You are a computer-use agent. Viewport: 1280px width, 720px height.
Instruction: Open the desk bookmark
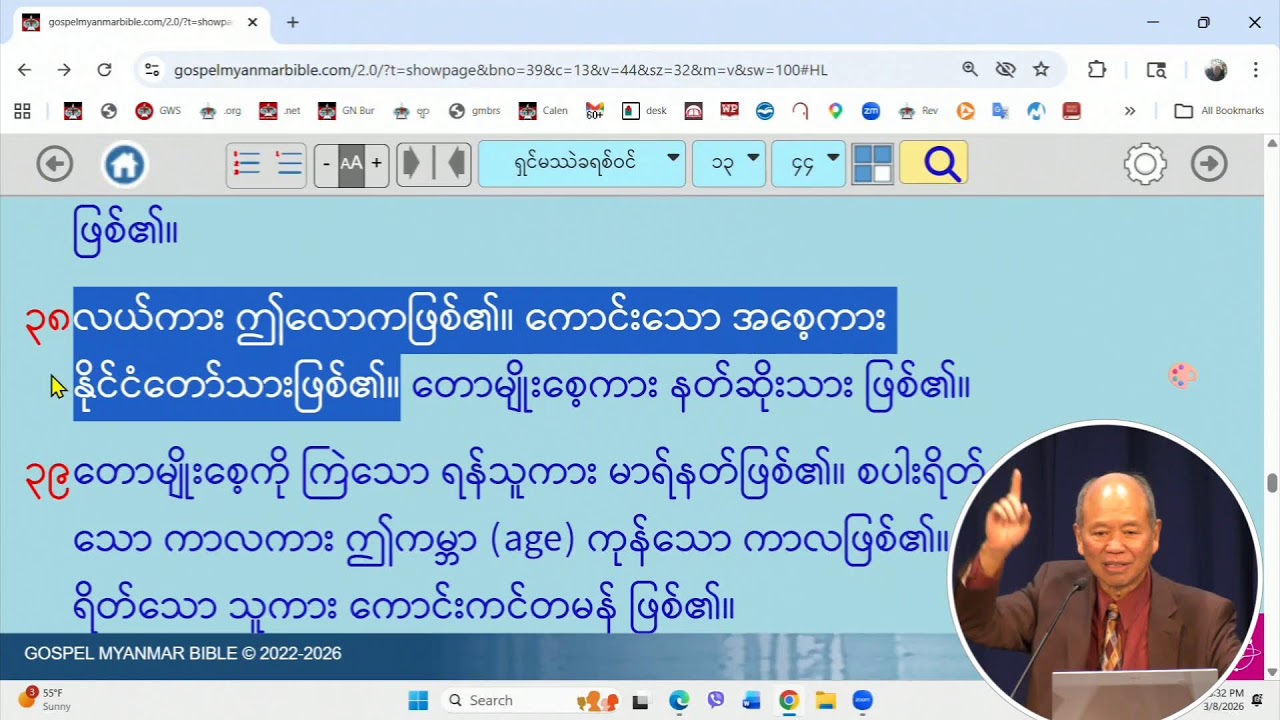(644, 111)
